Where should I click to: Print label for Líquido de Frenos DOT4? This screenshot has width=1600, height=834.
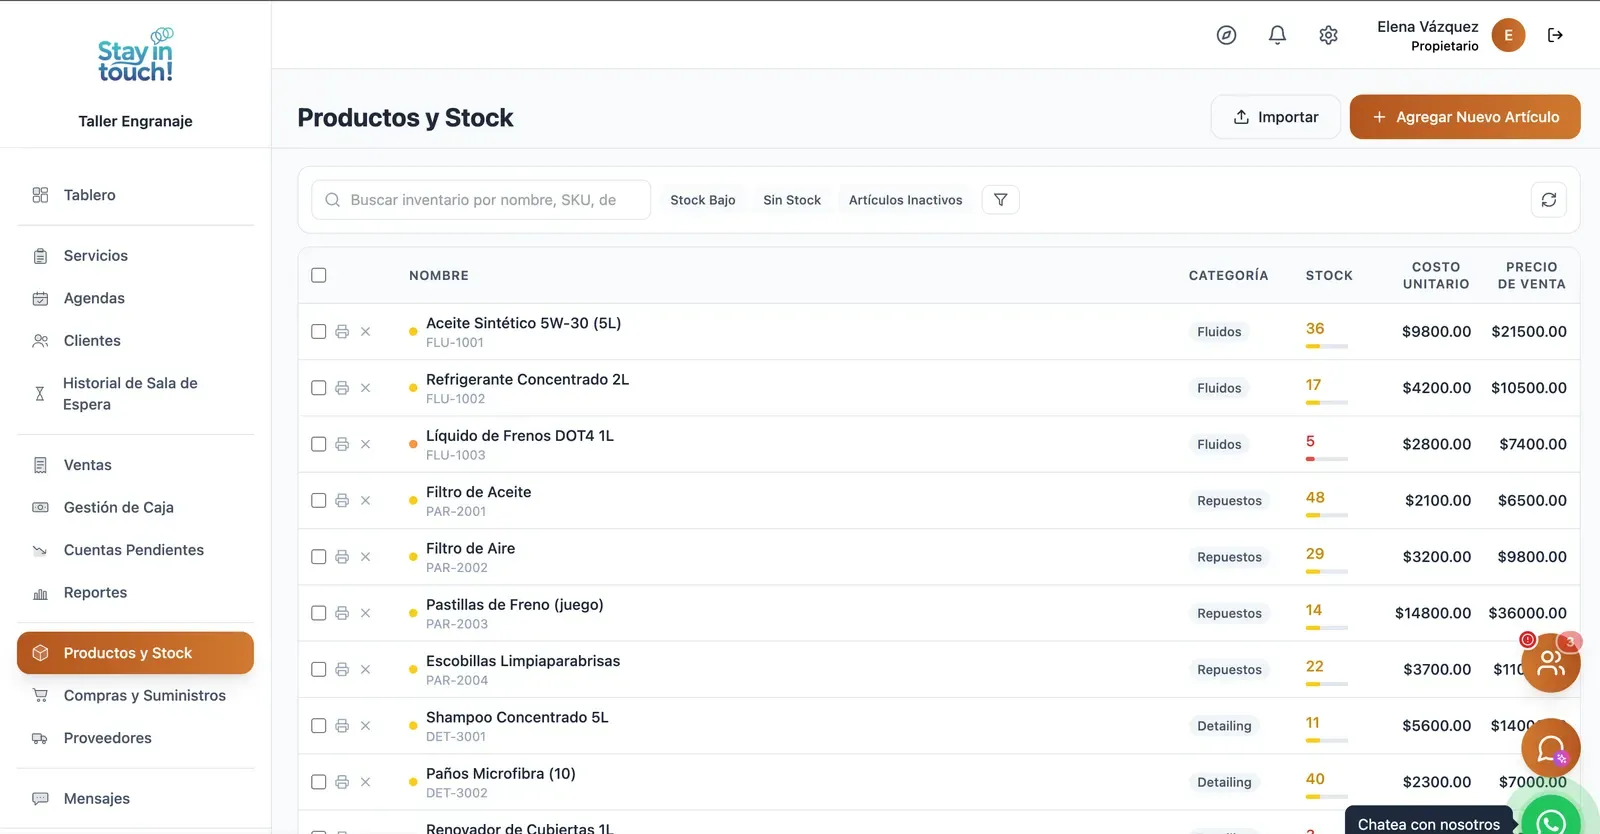342,444
